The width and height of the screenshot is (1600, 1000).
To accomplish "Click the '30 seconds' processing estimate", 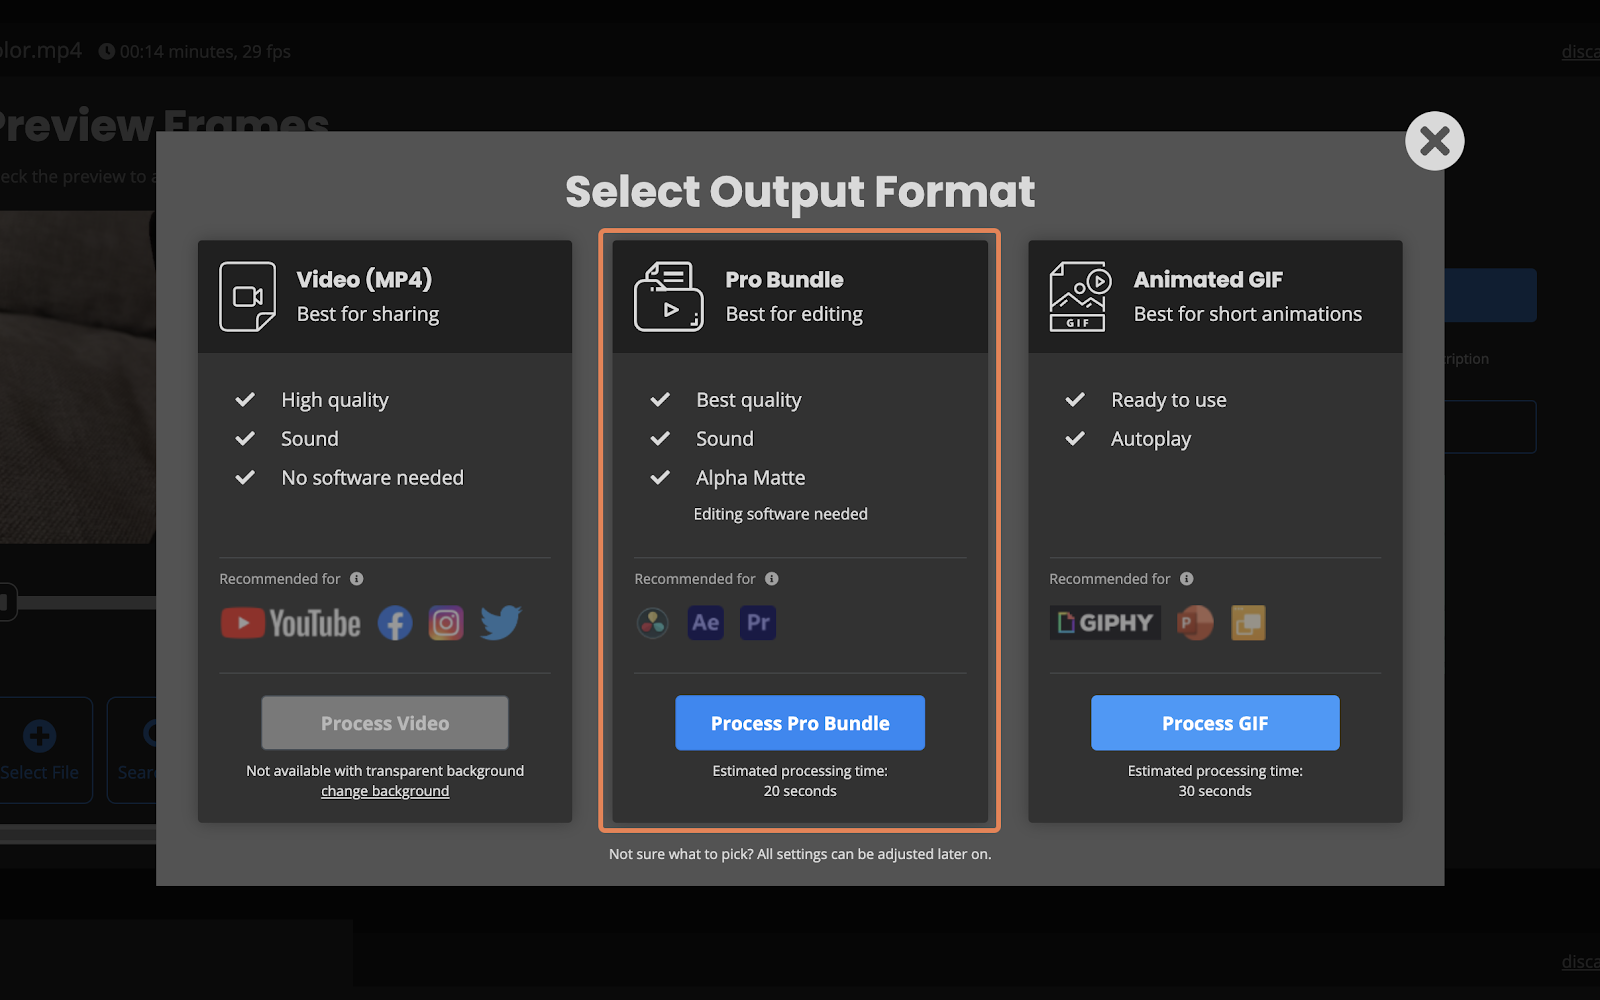I will click(1215, 791).
